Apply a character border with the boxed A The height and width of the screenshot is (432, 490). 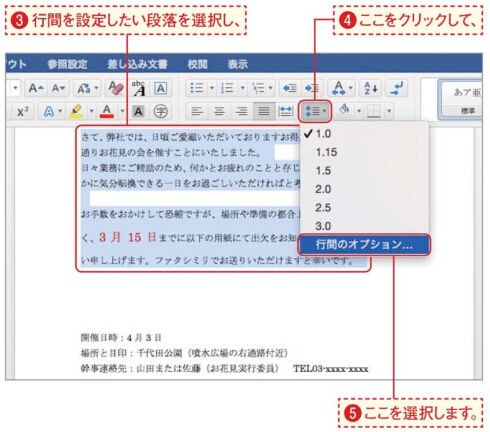tap(160, 88)
